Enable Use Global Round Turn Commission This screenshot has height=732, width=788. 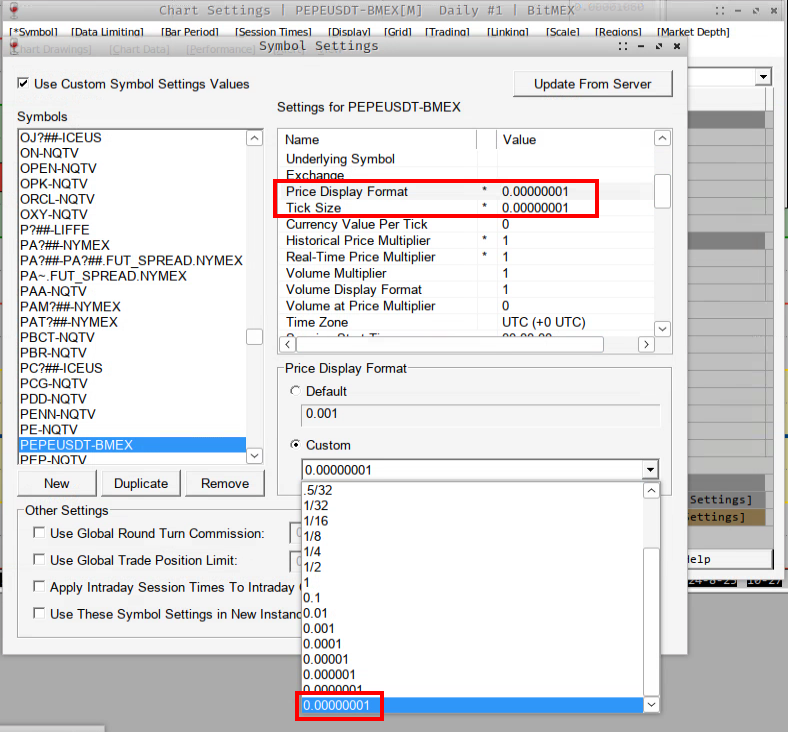pyautogui.click(x=39, y=533)
